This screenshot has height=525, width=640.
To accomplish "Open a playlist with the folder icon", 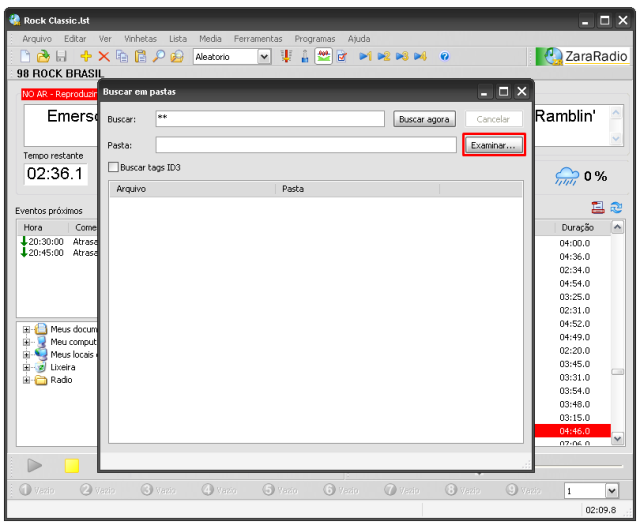I will click(43, 56).
